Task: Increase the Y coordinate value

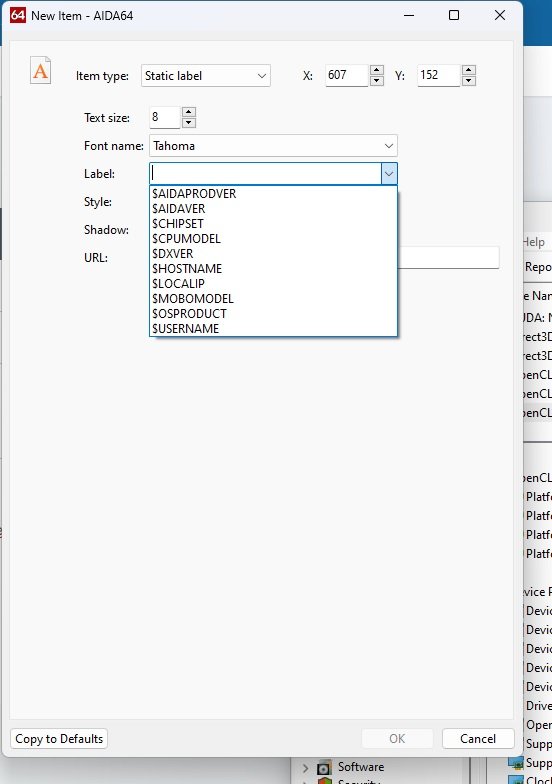Action: [x=468, y=70]
